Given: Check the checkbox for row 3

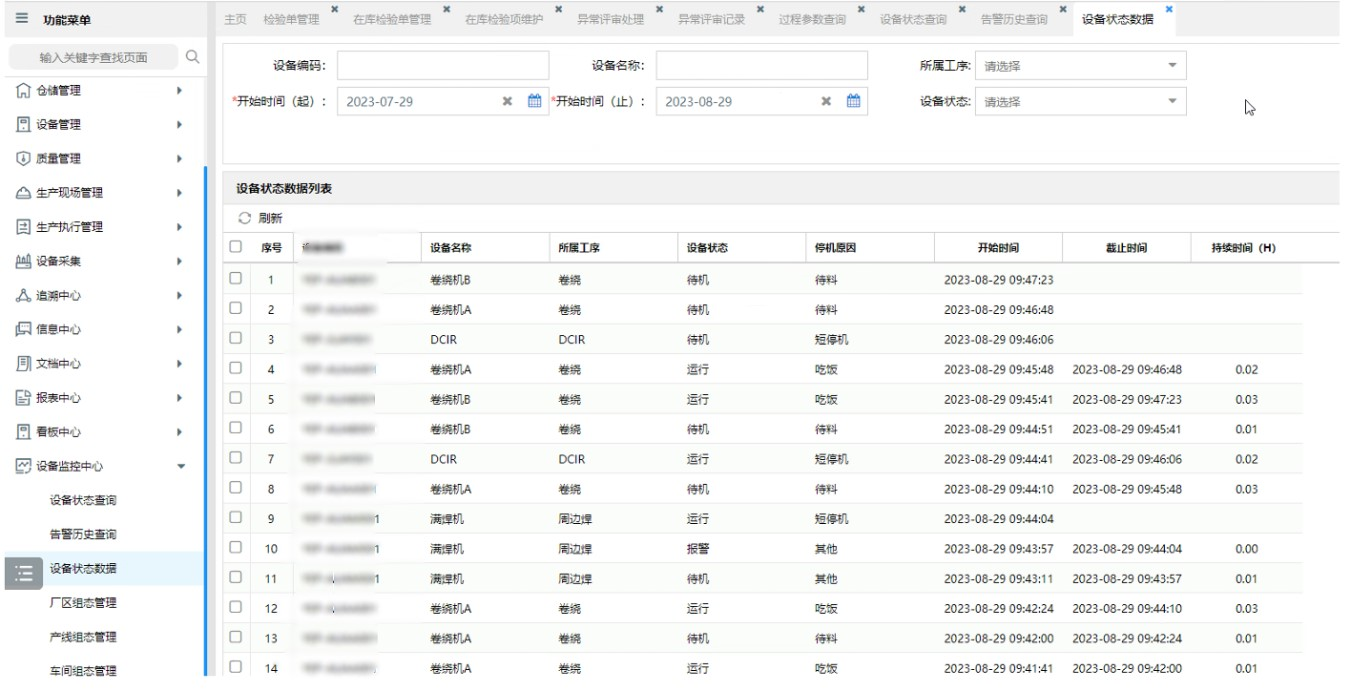Looking at the screenshot, I should pyautogui.click(x=235, y=338).
